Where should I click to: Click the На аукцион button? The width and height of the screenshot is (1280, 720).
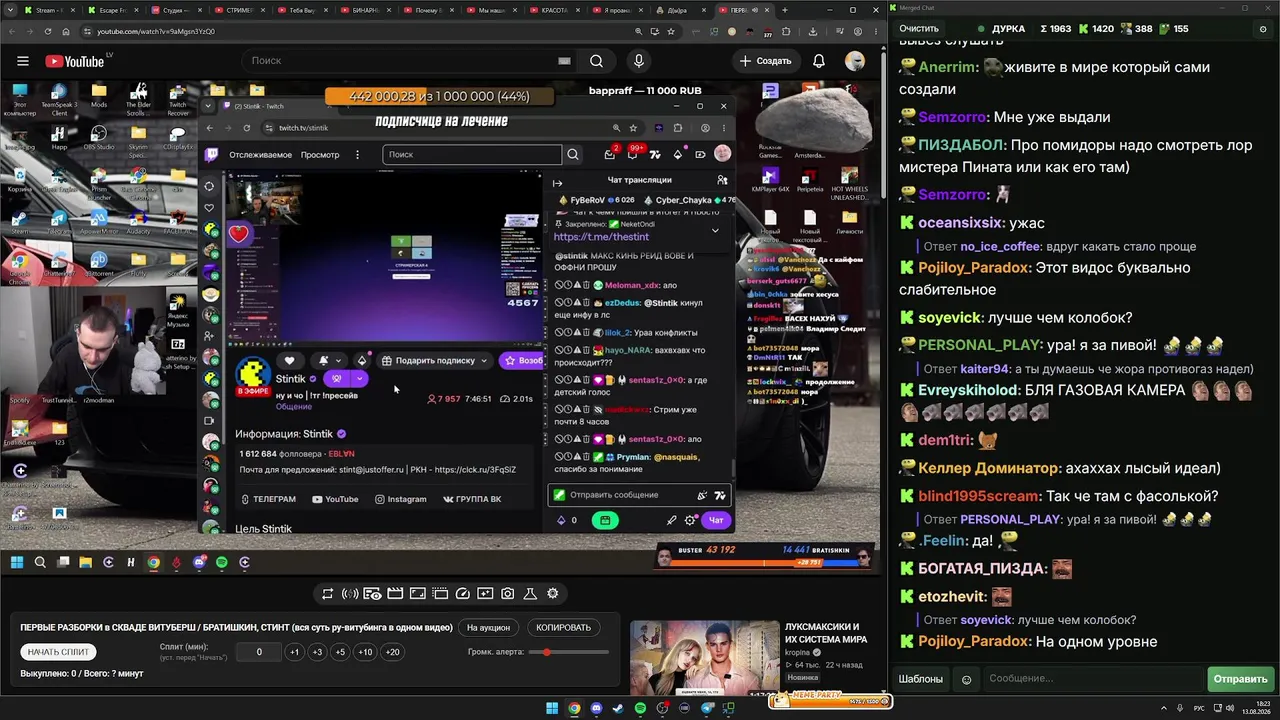pyautogui.click(x=488, y=628)
